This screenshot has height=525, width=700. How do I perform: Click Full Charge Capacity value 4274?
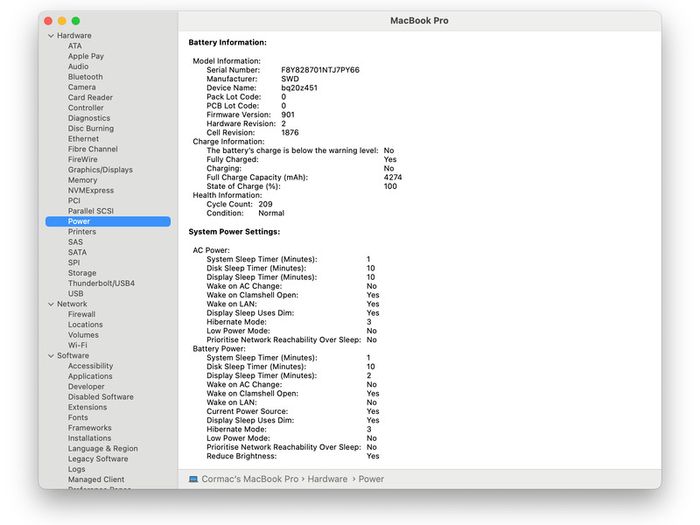click(392, 177)
